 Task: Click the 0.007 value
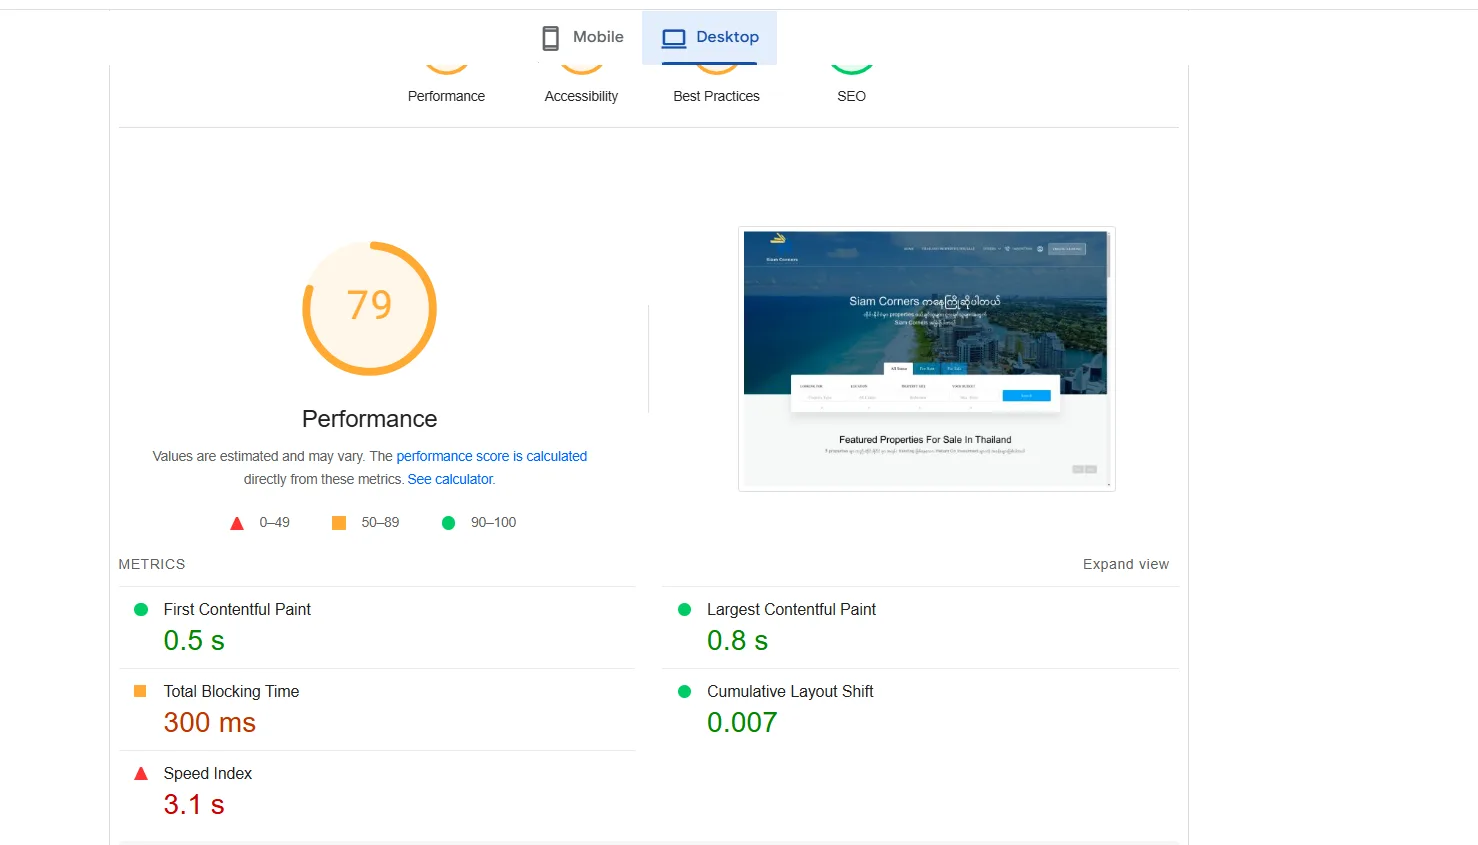tap(742, 722)
